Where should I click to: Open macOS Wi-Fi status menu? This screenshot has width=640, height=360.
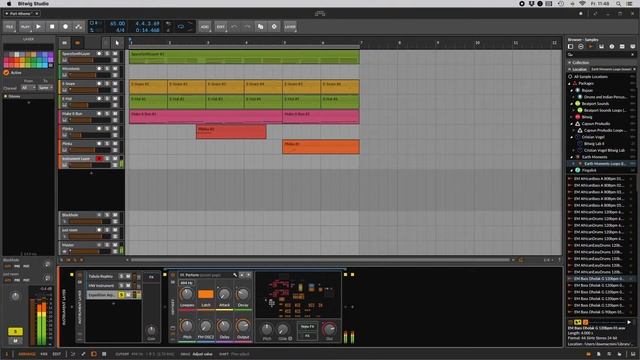582,3
